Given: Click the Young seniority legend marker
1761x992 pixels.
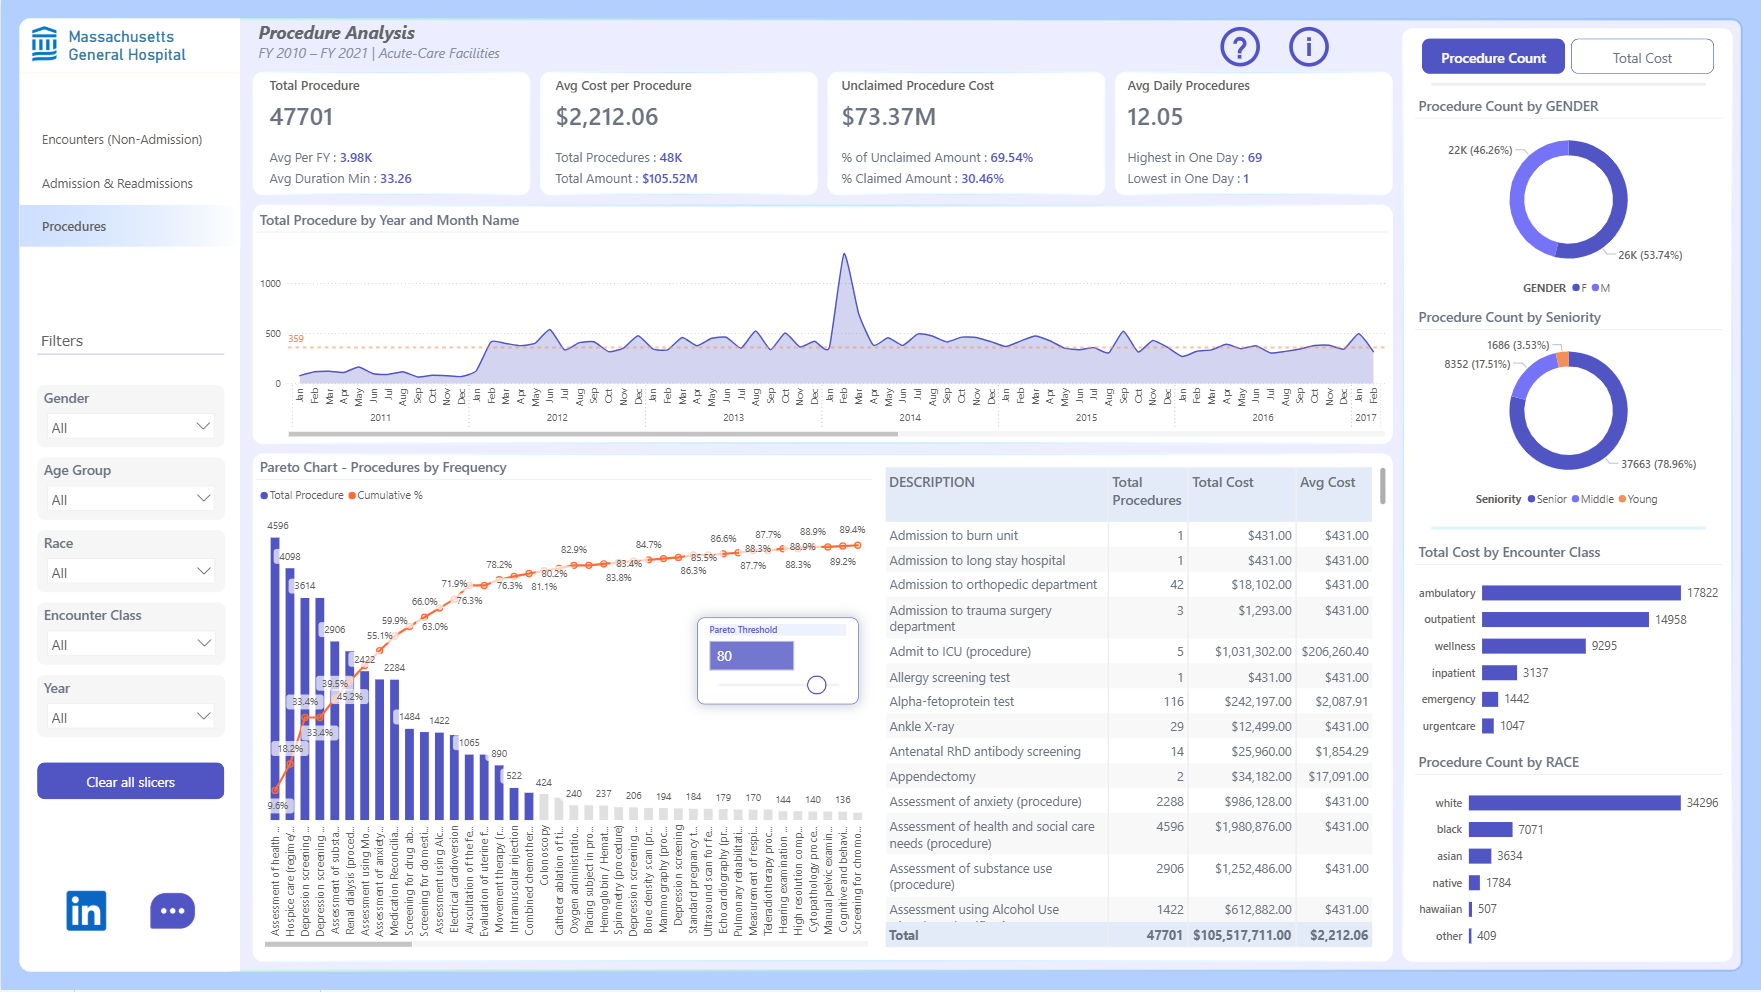Looking at the screenshot, I should point(1622,499).
